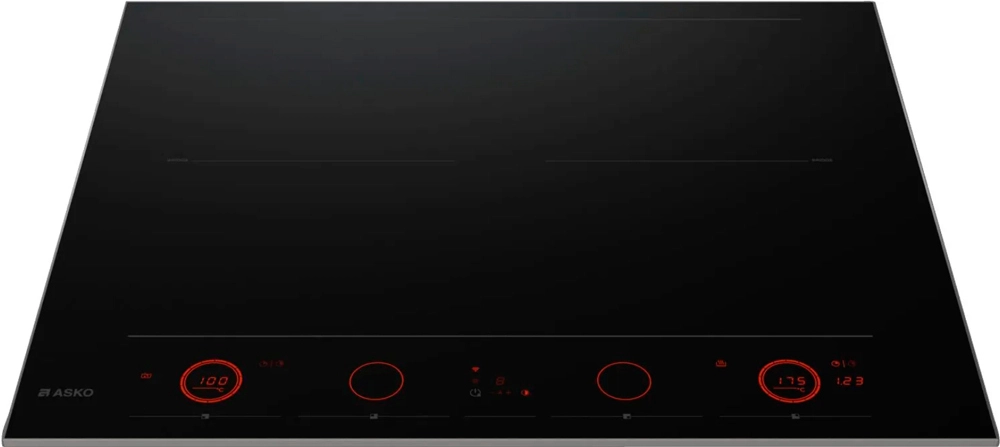Tap the ASKO logo
The height and width of the screenshot is (447, 1000).
tap(66, 393)
